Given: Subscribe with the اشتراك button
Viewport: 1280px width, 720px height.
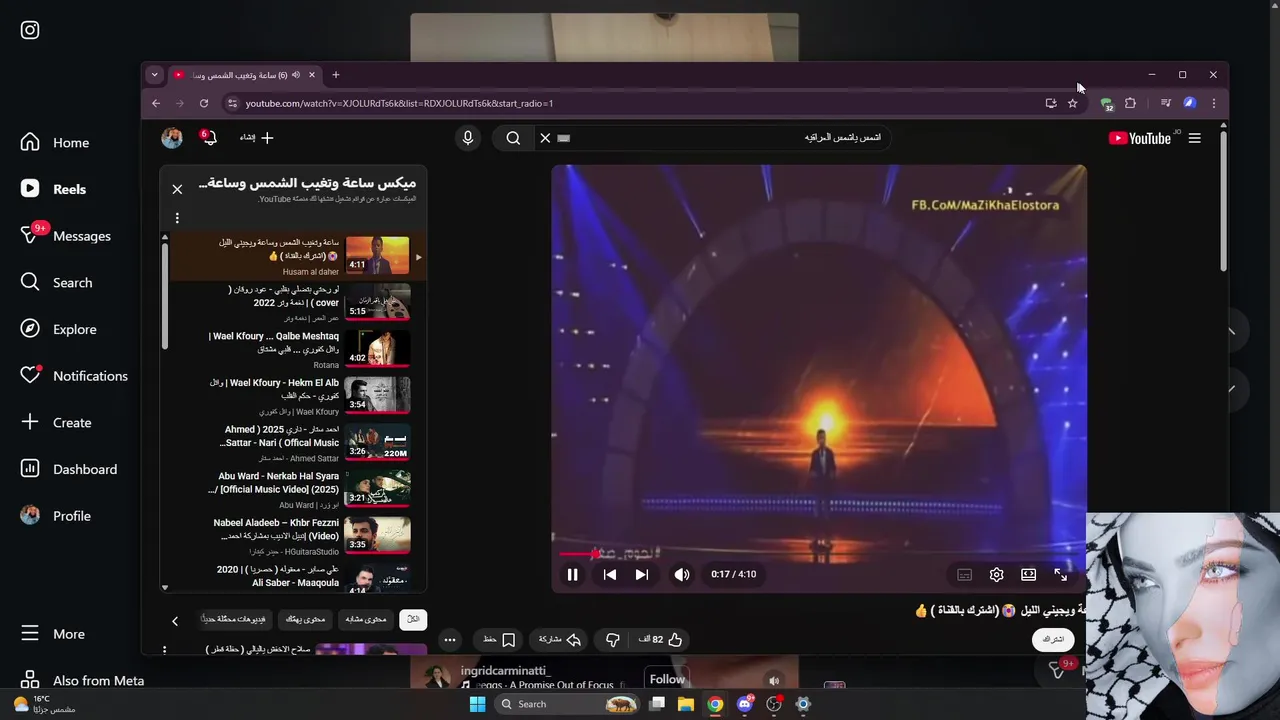Looking at the screenshot, I should click(x=1053, y=639).
